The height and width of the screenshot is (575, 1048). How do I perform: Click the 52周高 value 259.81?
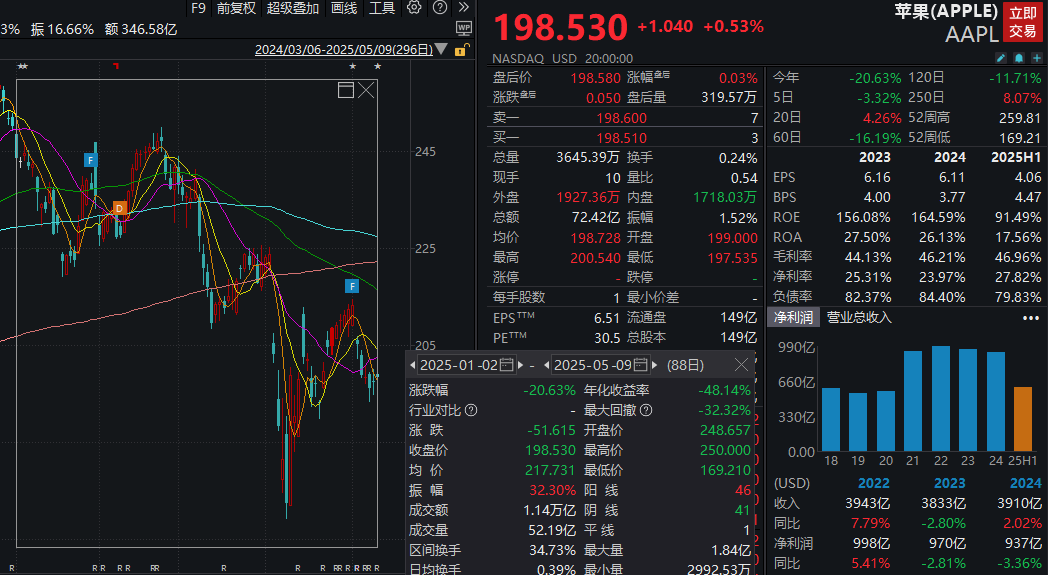tap(1019, 118)
